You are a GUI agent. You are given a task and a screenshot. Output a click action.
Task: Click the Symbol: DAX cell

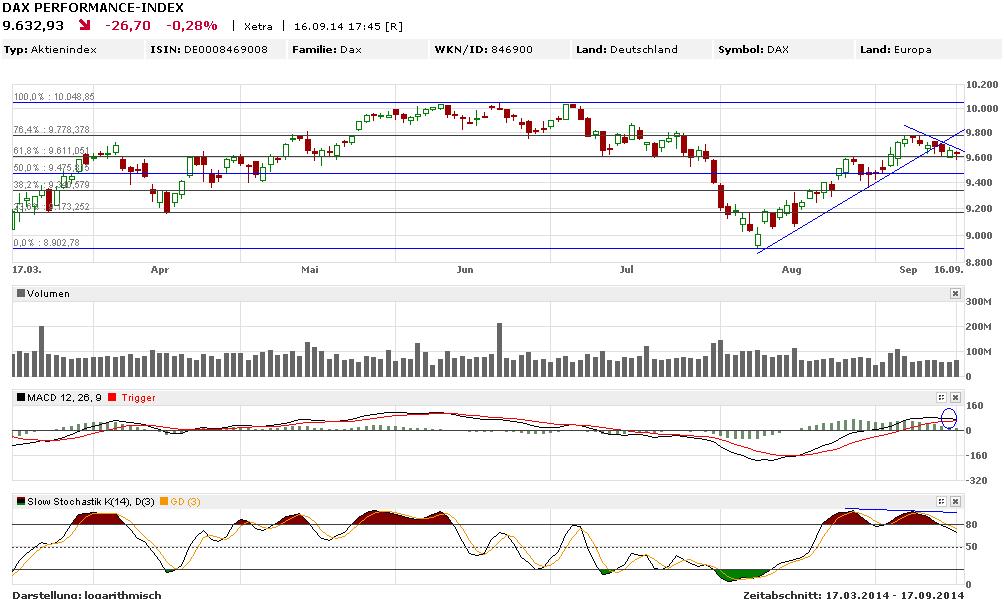(784, 49)
